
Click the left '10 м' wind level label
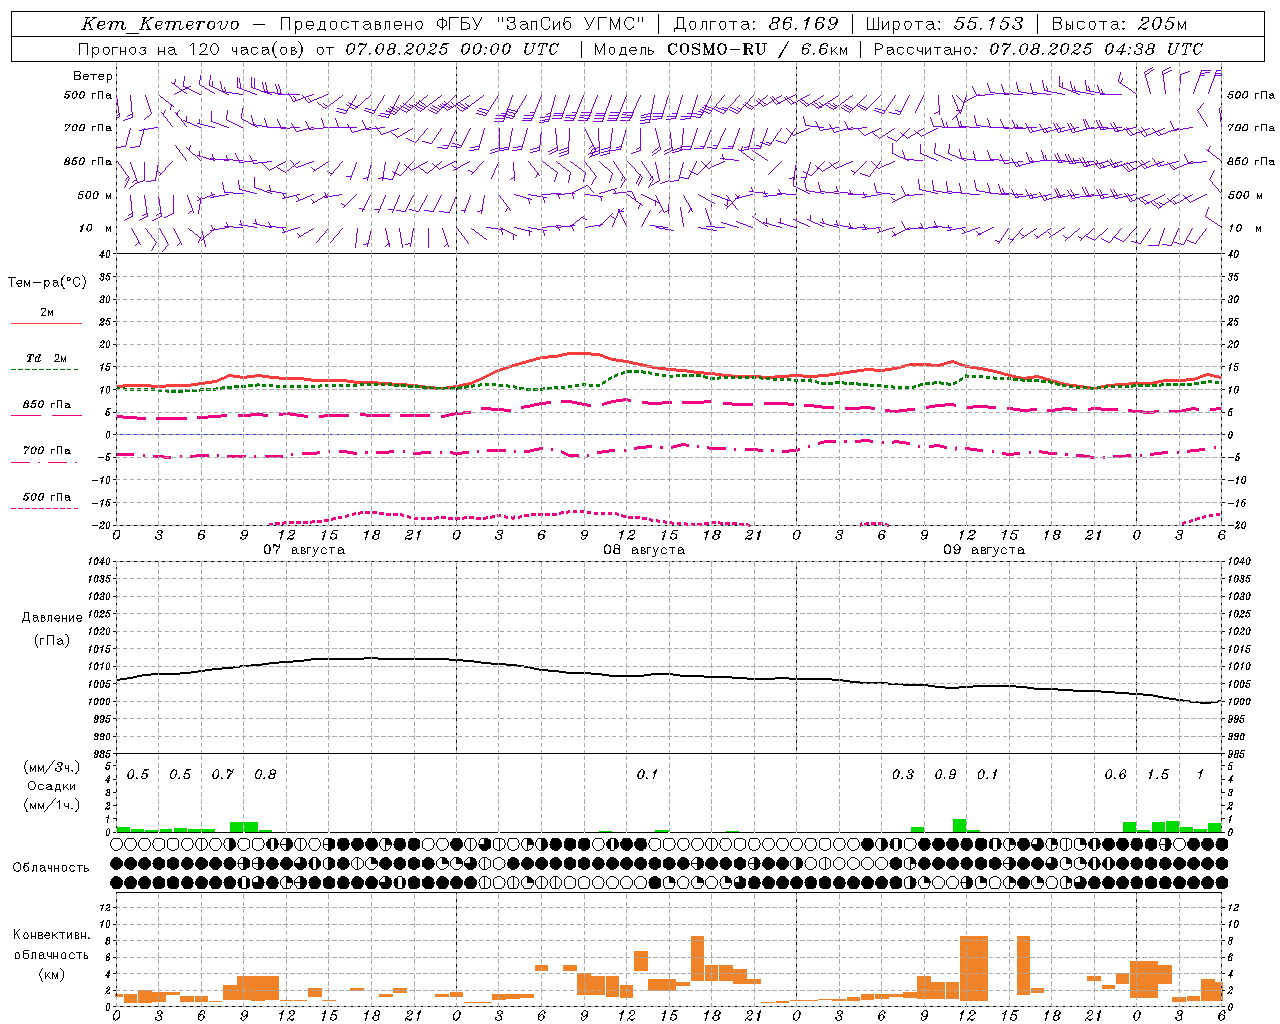[96, 228]
